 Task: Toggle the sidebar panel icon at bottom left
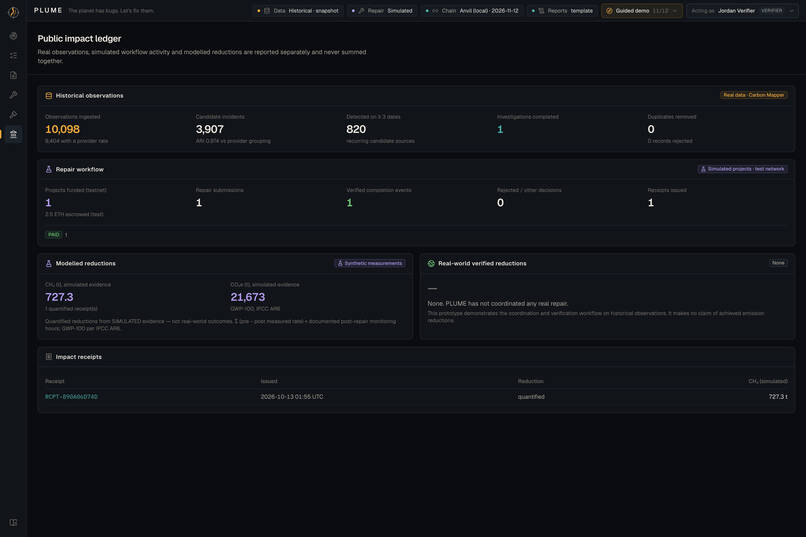coord(13,522)
